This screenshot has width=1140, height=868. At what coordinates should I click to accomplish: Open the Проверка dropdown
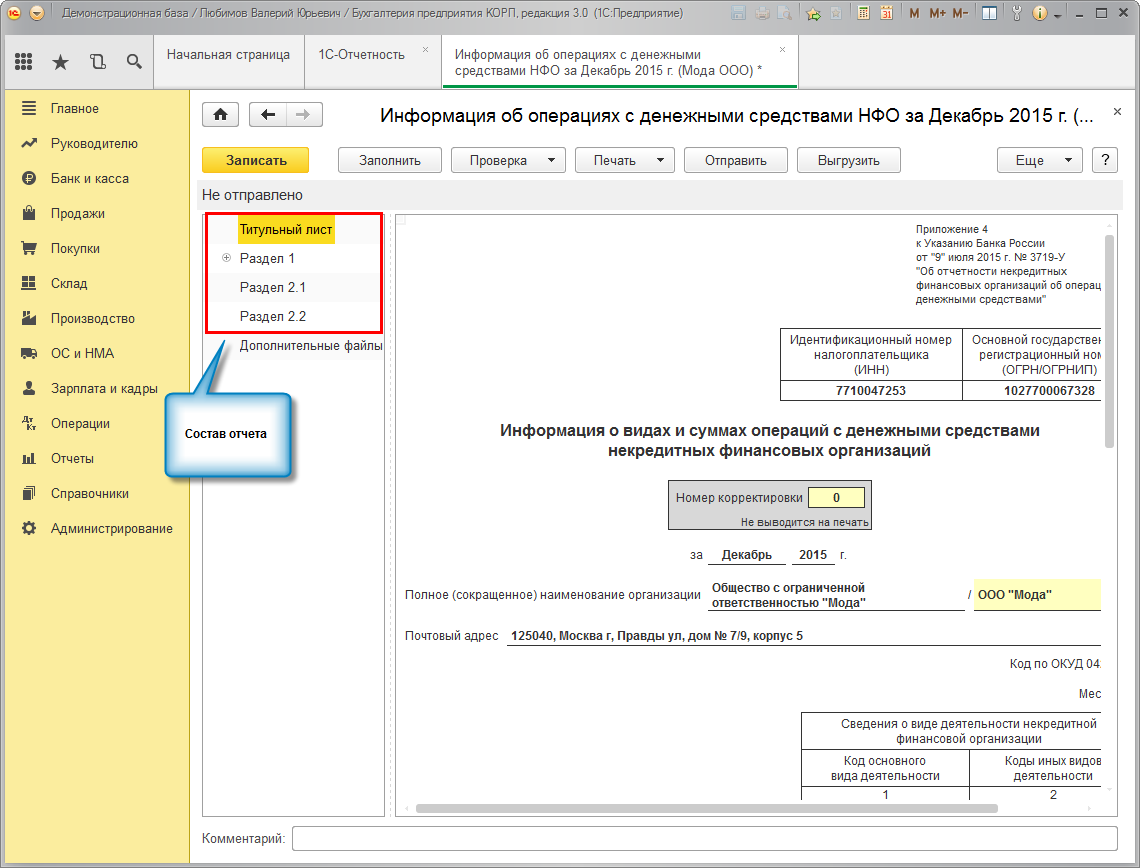point(508,160)
